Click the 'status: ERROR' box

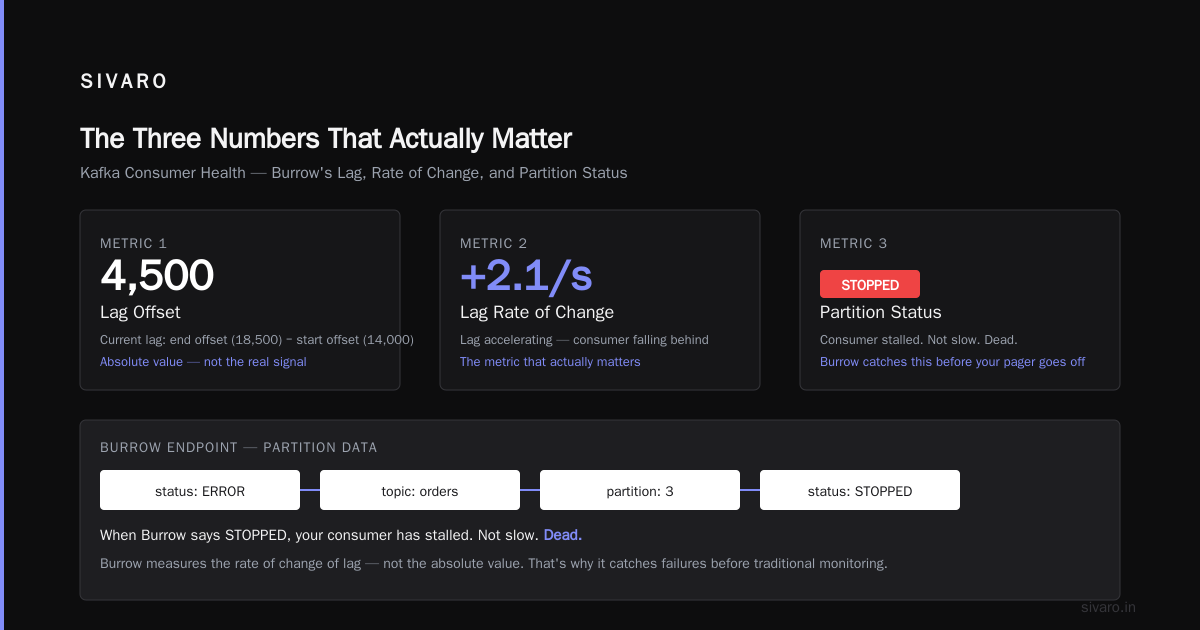coord(200,490)
